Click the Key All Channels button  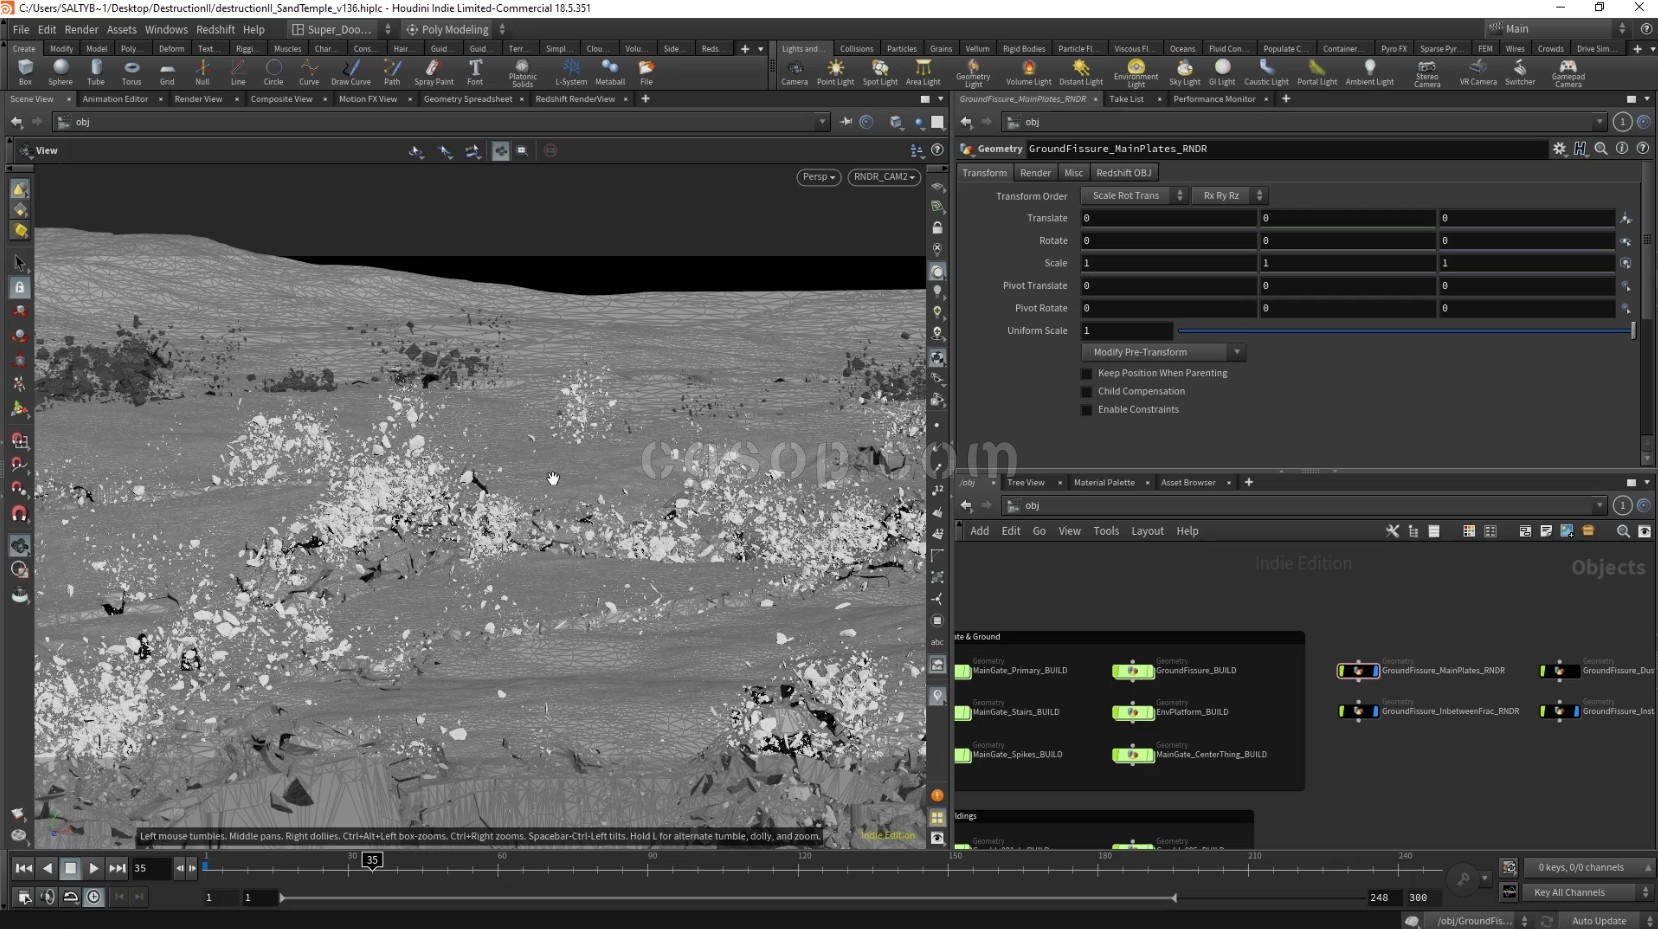[1569, 892]
